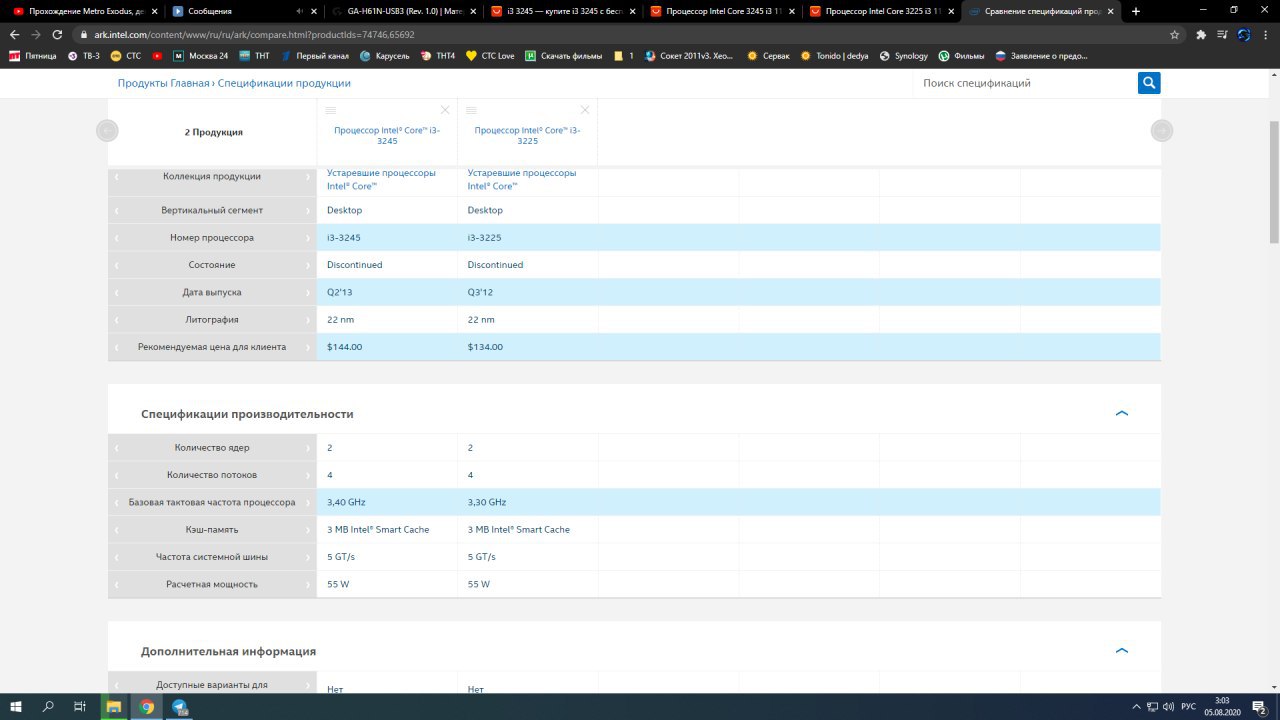Reload the page with the refresh icon
The height and width of the screenshot is (720, 1280).
click(58, 34)
